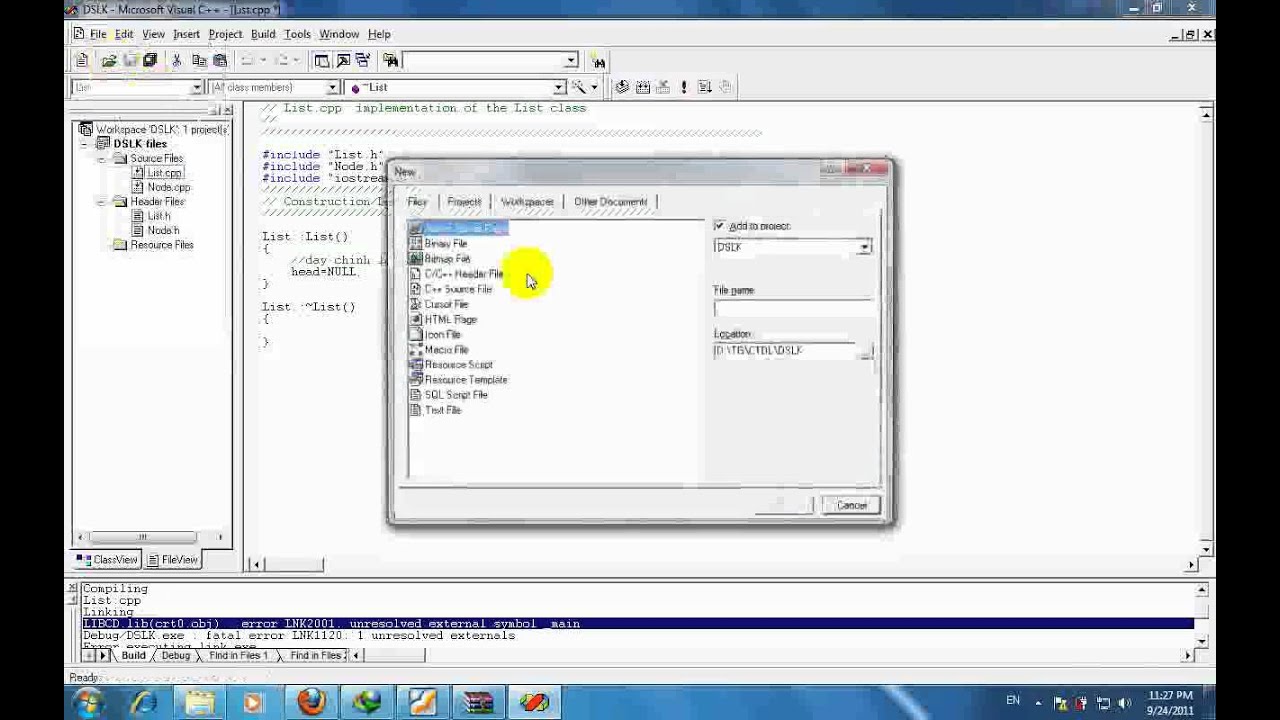This screenshot has height=720, width=1280.
Task: Open the Insert menu
Action: (186, 34)
